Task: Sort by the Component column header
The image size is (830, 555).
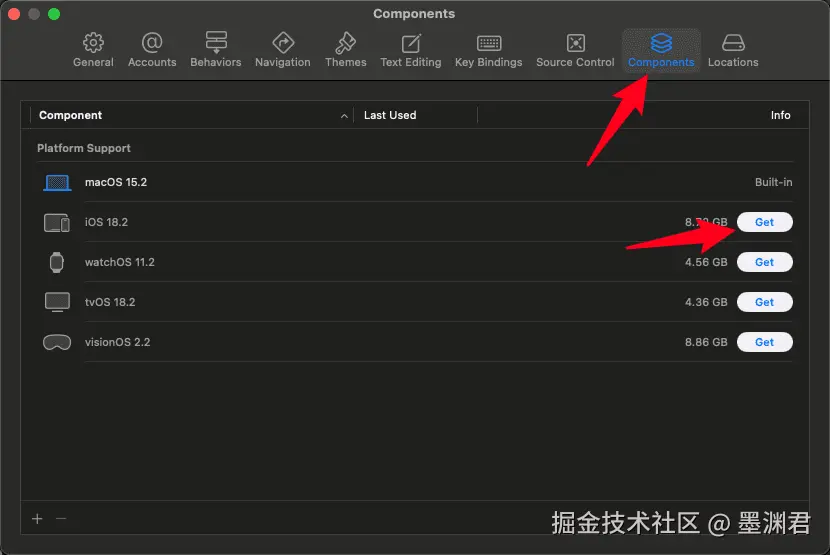Action: [x=70, y=115]
